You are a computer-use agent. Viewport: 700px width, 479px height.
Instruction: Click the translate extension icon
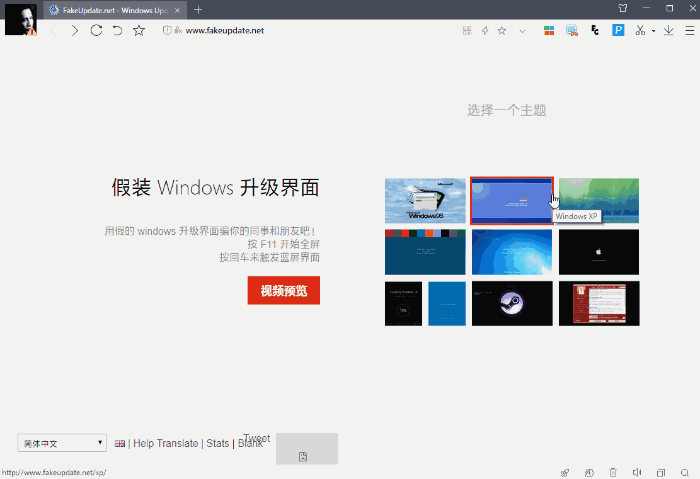[x=595, y=30]
